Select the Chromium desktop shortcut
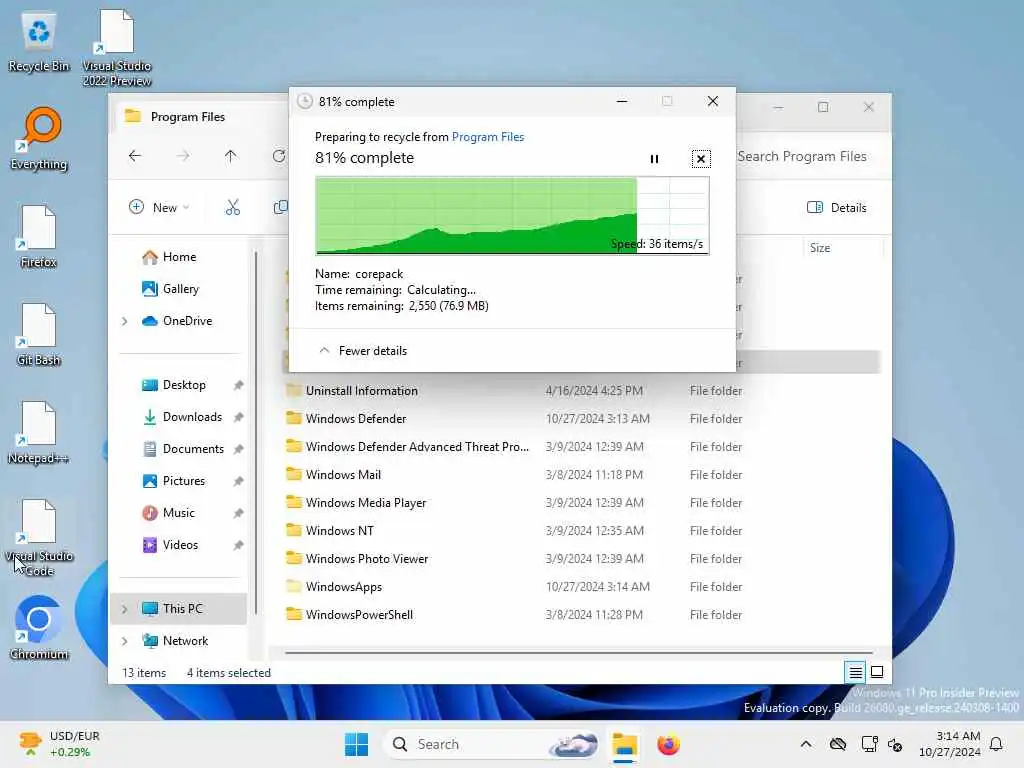The height and width of the screenshot is (768, 1024). [x=39, y=628]
